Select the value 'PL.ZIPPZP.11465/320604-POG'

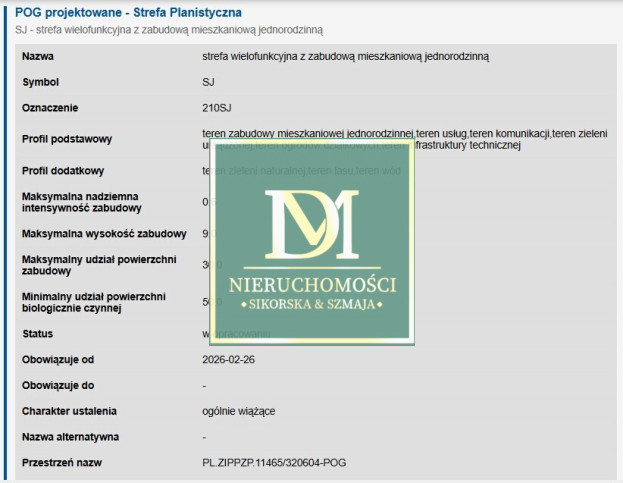click(274, 463)
